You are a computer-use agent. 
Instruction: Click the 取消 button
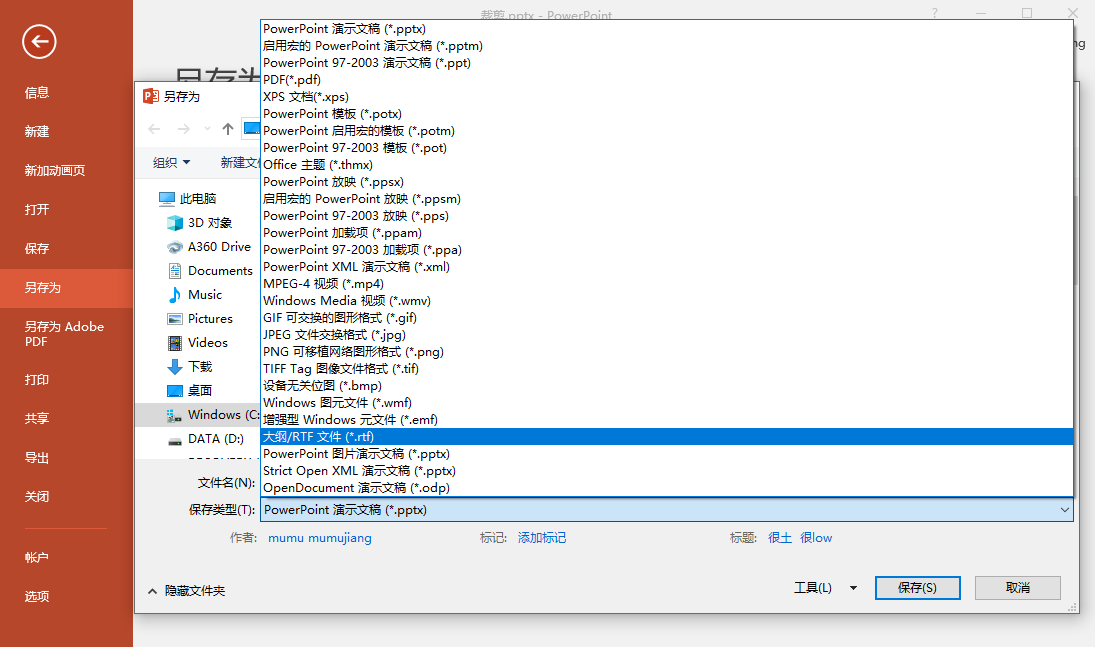(x=1017, y=588)
